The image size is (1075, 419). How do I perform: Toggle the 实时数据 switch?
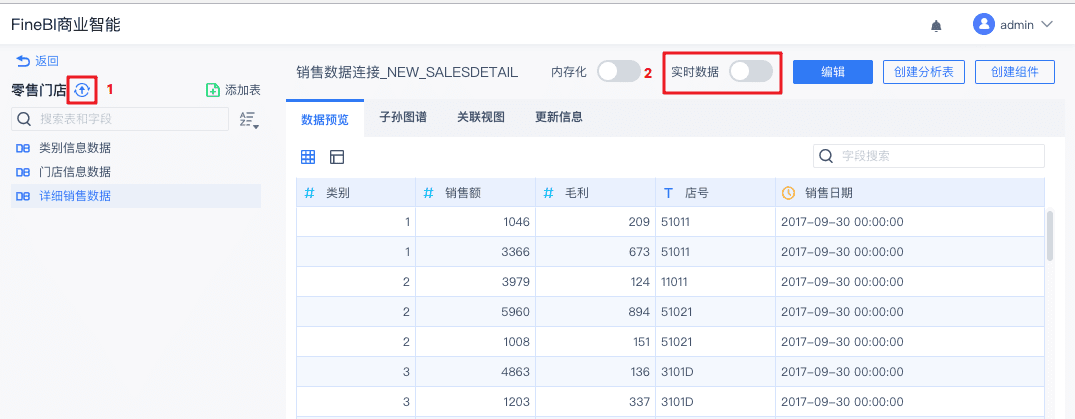coord(750,72)
